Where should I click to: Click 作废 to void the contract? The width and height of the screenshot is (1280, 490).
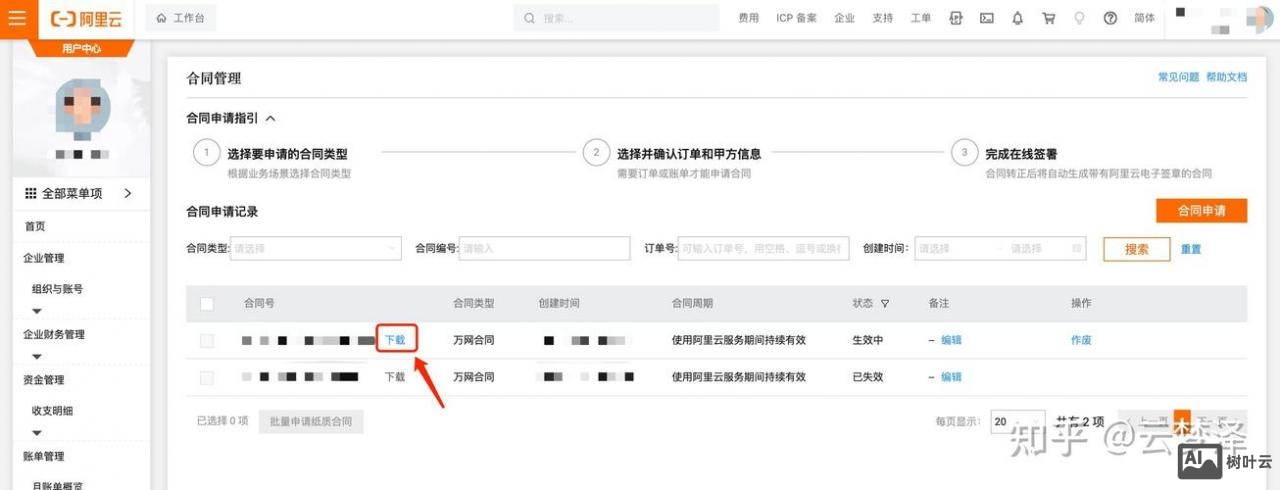pos(1081,340)
